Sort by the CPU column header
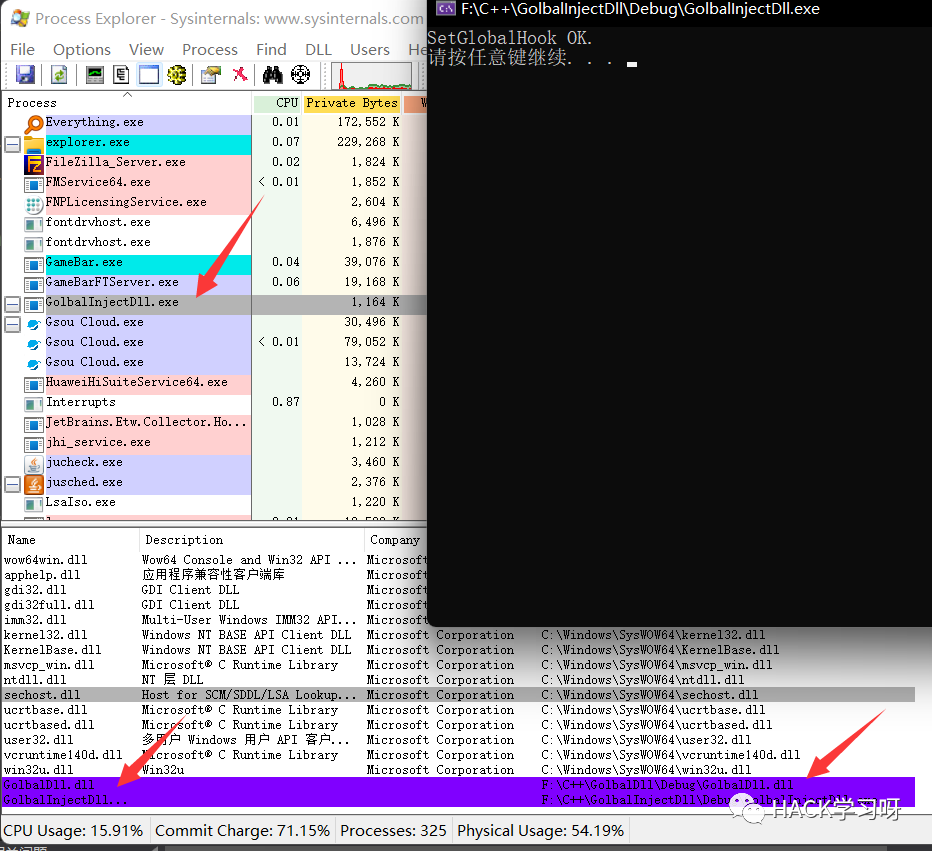 tap(278, 103)
